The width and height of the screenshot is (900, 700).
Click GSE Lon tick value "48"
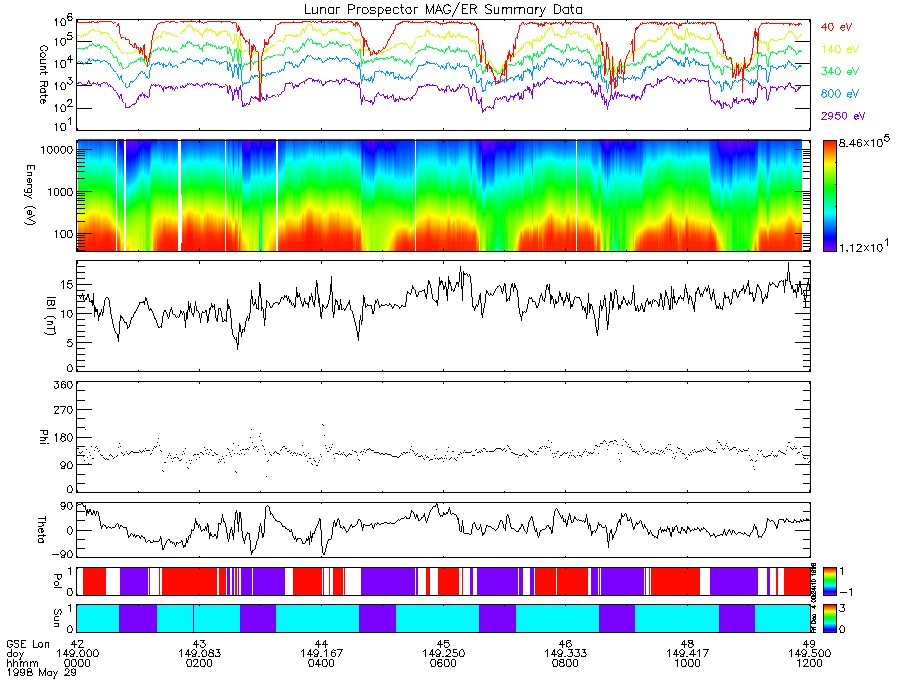(687, 644)
